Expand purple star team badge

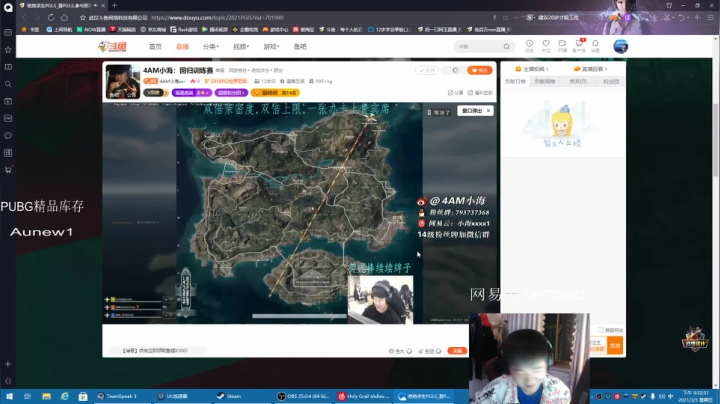(x=191, y=93)
